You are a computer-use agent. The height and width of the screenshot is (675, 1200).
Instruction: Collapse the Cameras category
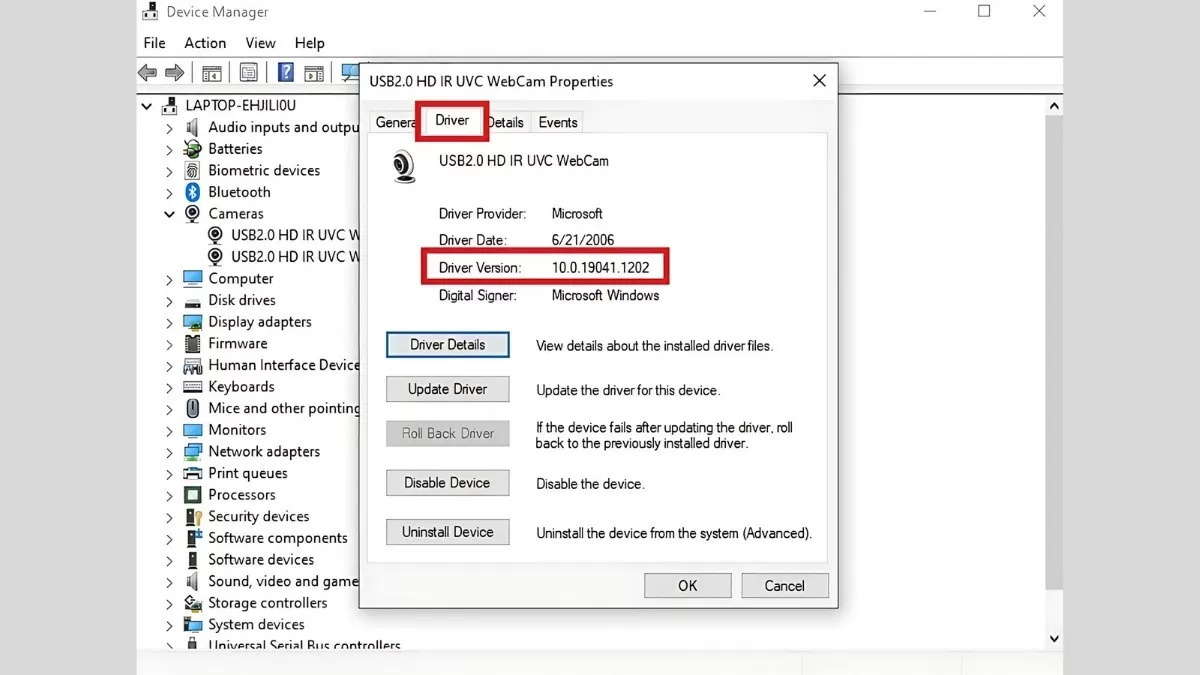tap(169, 214)
